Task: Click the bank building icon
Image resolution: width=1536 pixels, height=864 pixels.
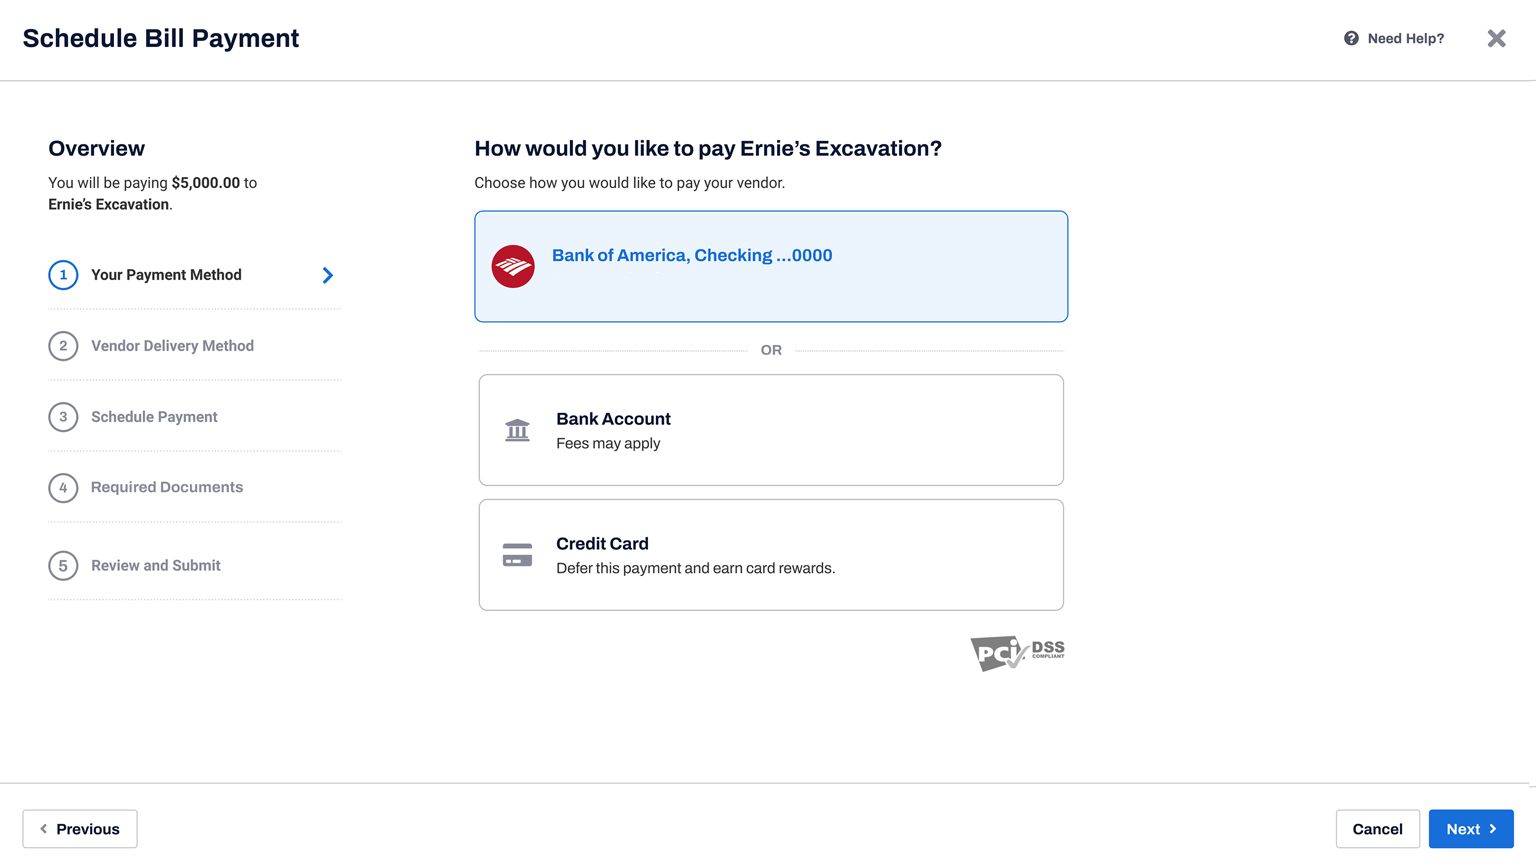Action: 517,430
